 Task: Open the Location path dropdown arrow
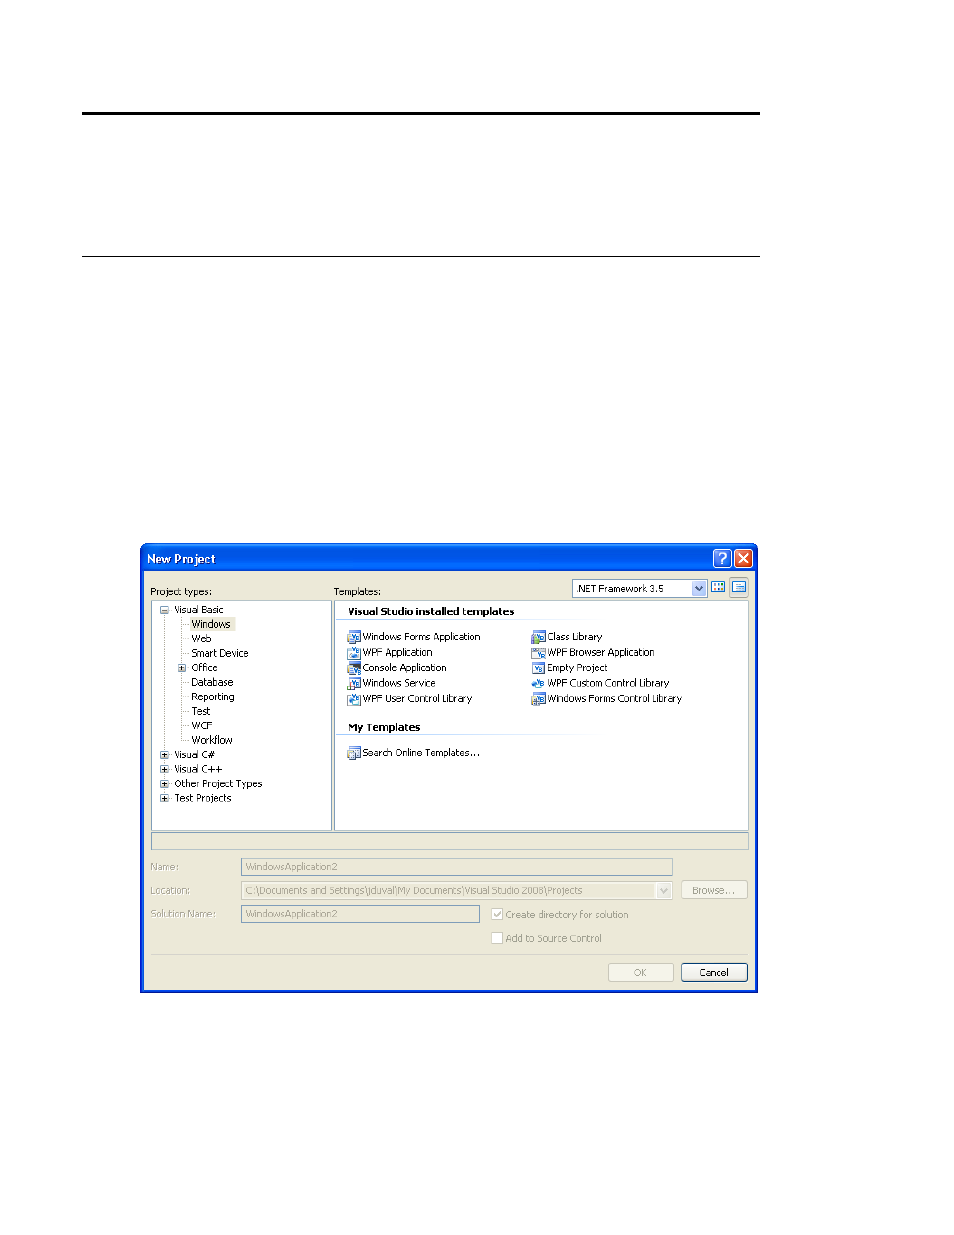click(664, 890)
